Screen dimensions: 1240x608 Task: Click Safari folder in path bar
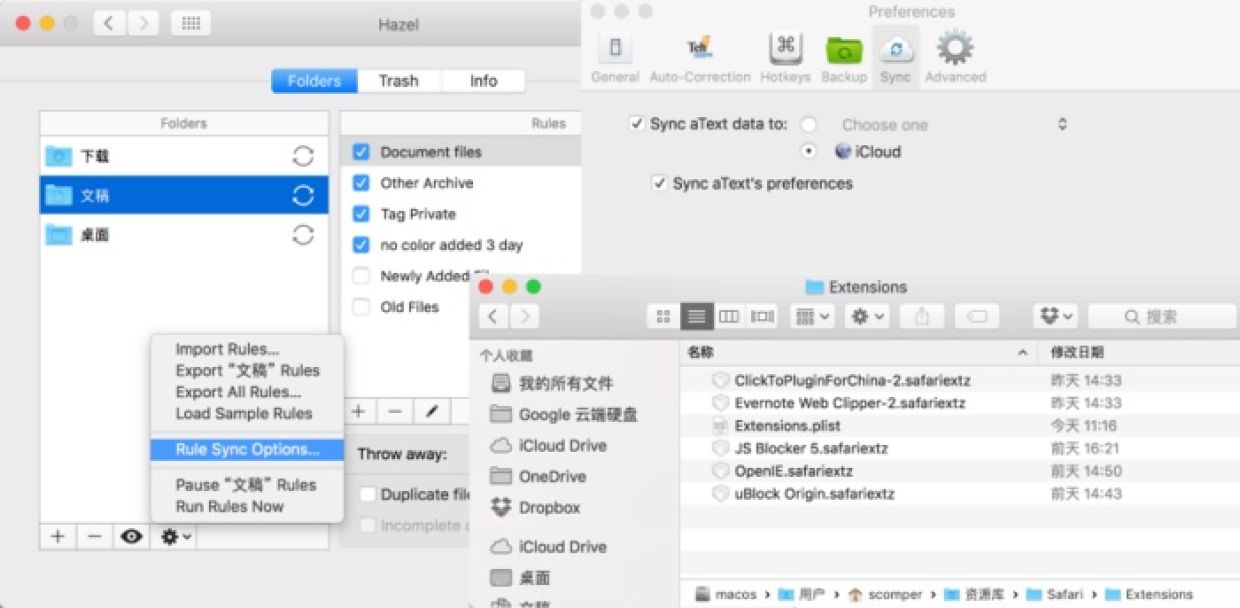pos(1055,594)
